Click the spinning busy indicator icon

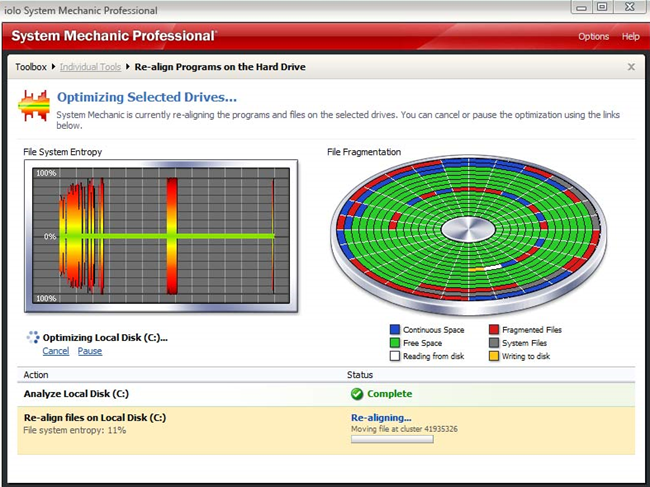pos(33,337)
